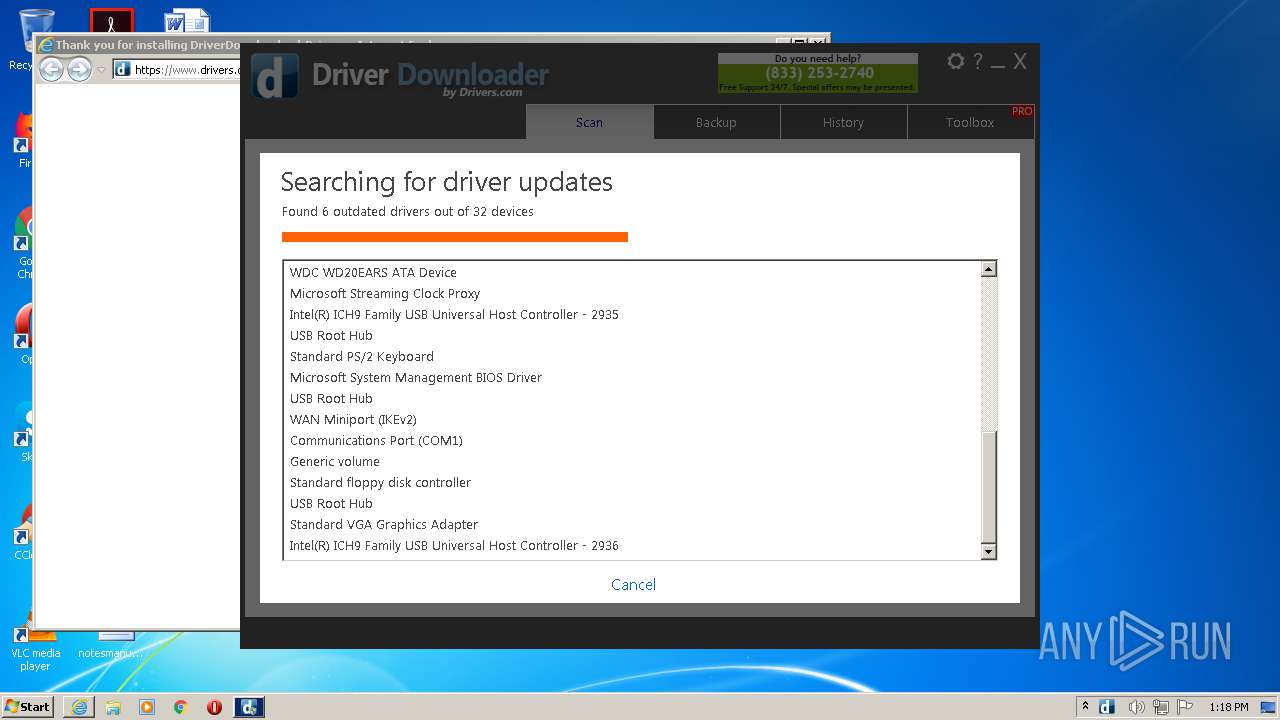Viewport: 1280px width, 720px height.
Task: Switch to the Scan tab
Action: click(x=589, y=122)
